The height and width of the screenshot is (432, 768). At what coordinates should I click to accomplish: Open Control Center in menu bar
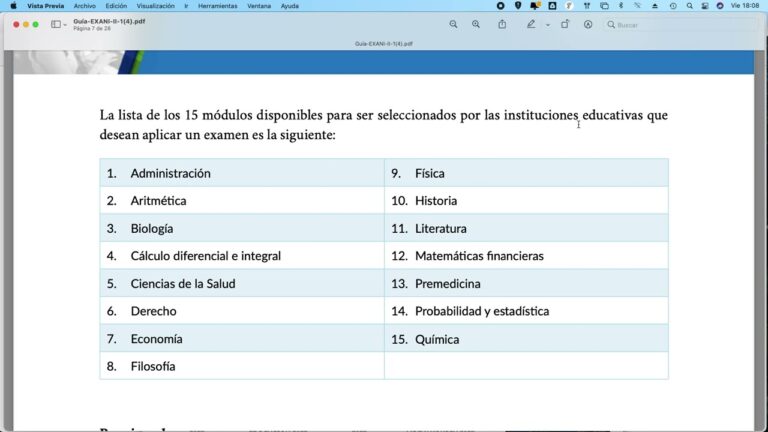click(705, 6)
